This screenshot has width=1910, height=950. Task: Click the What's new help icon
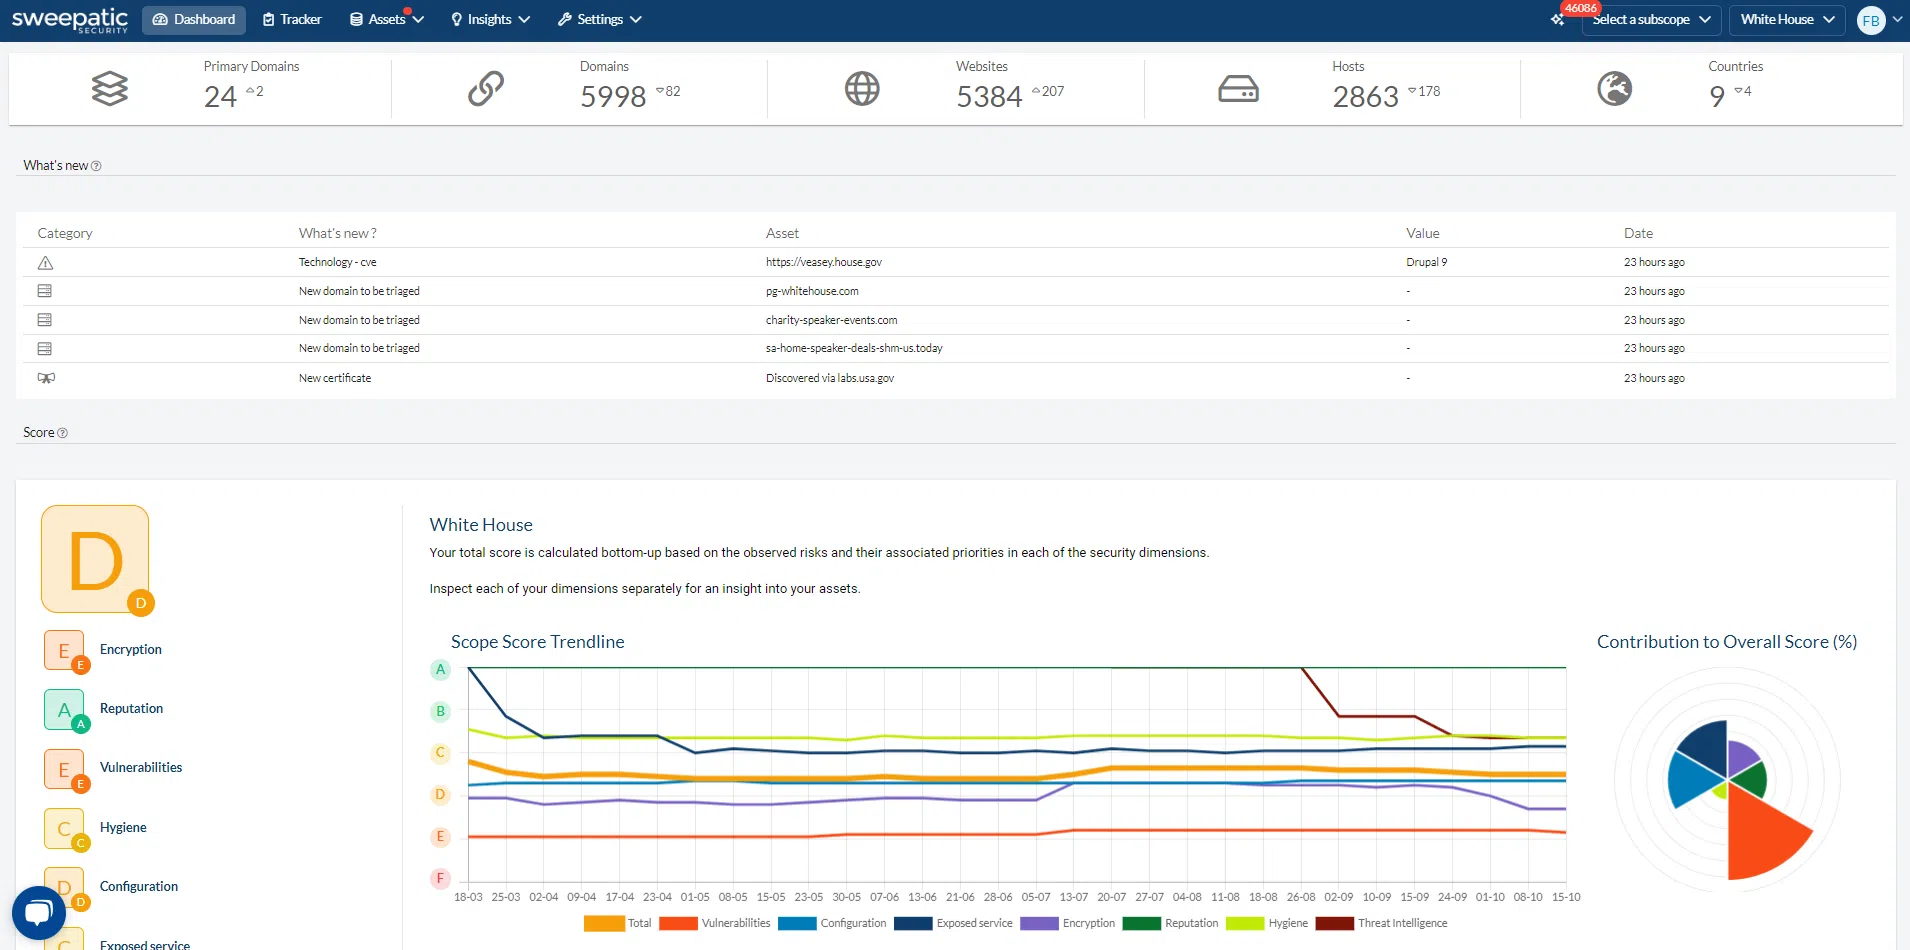coord(96,166)
